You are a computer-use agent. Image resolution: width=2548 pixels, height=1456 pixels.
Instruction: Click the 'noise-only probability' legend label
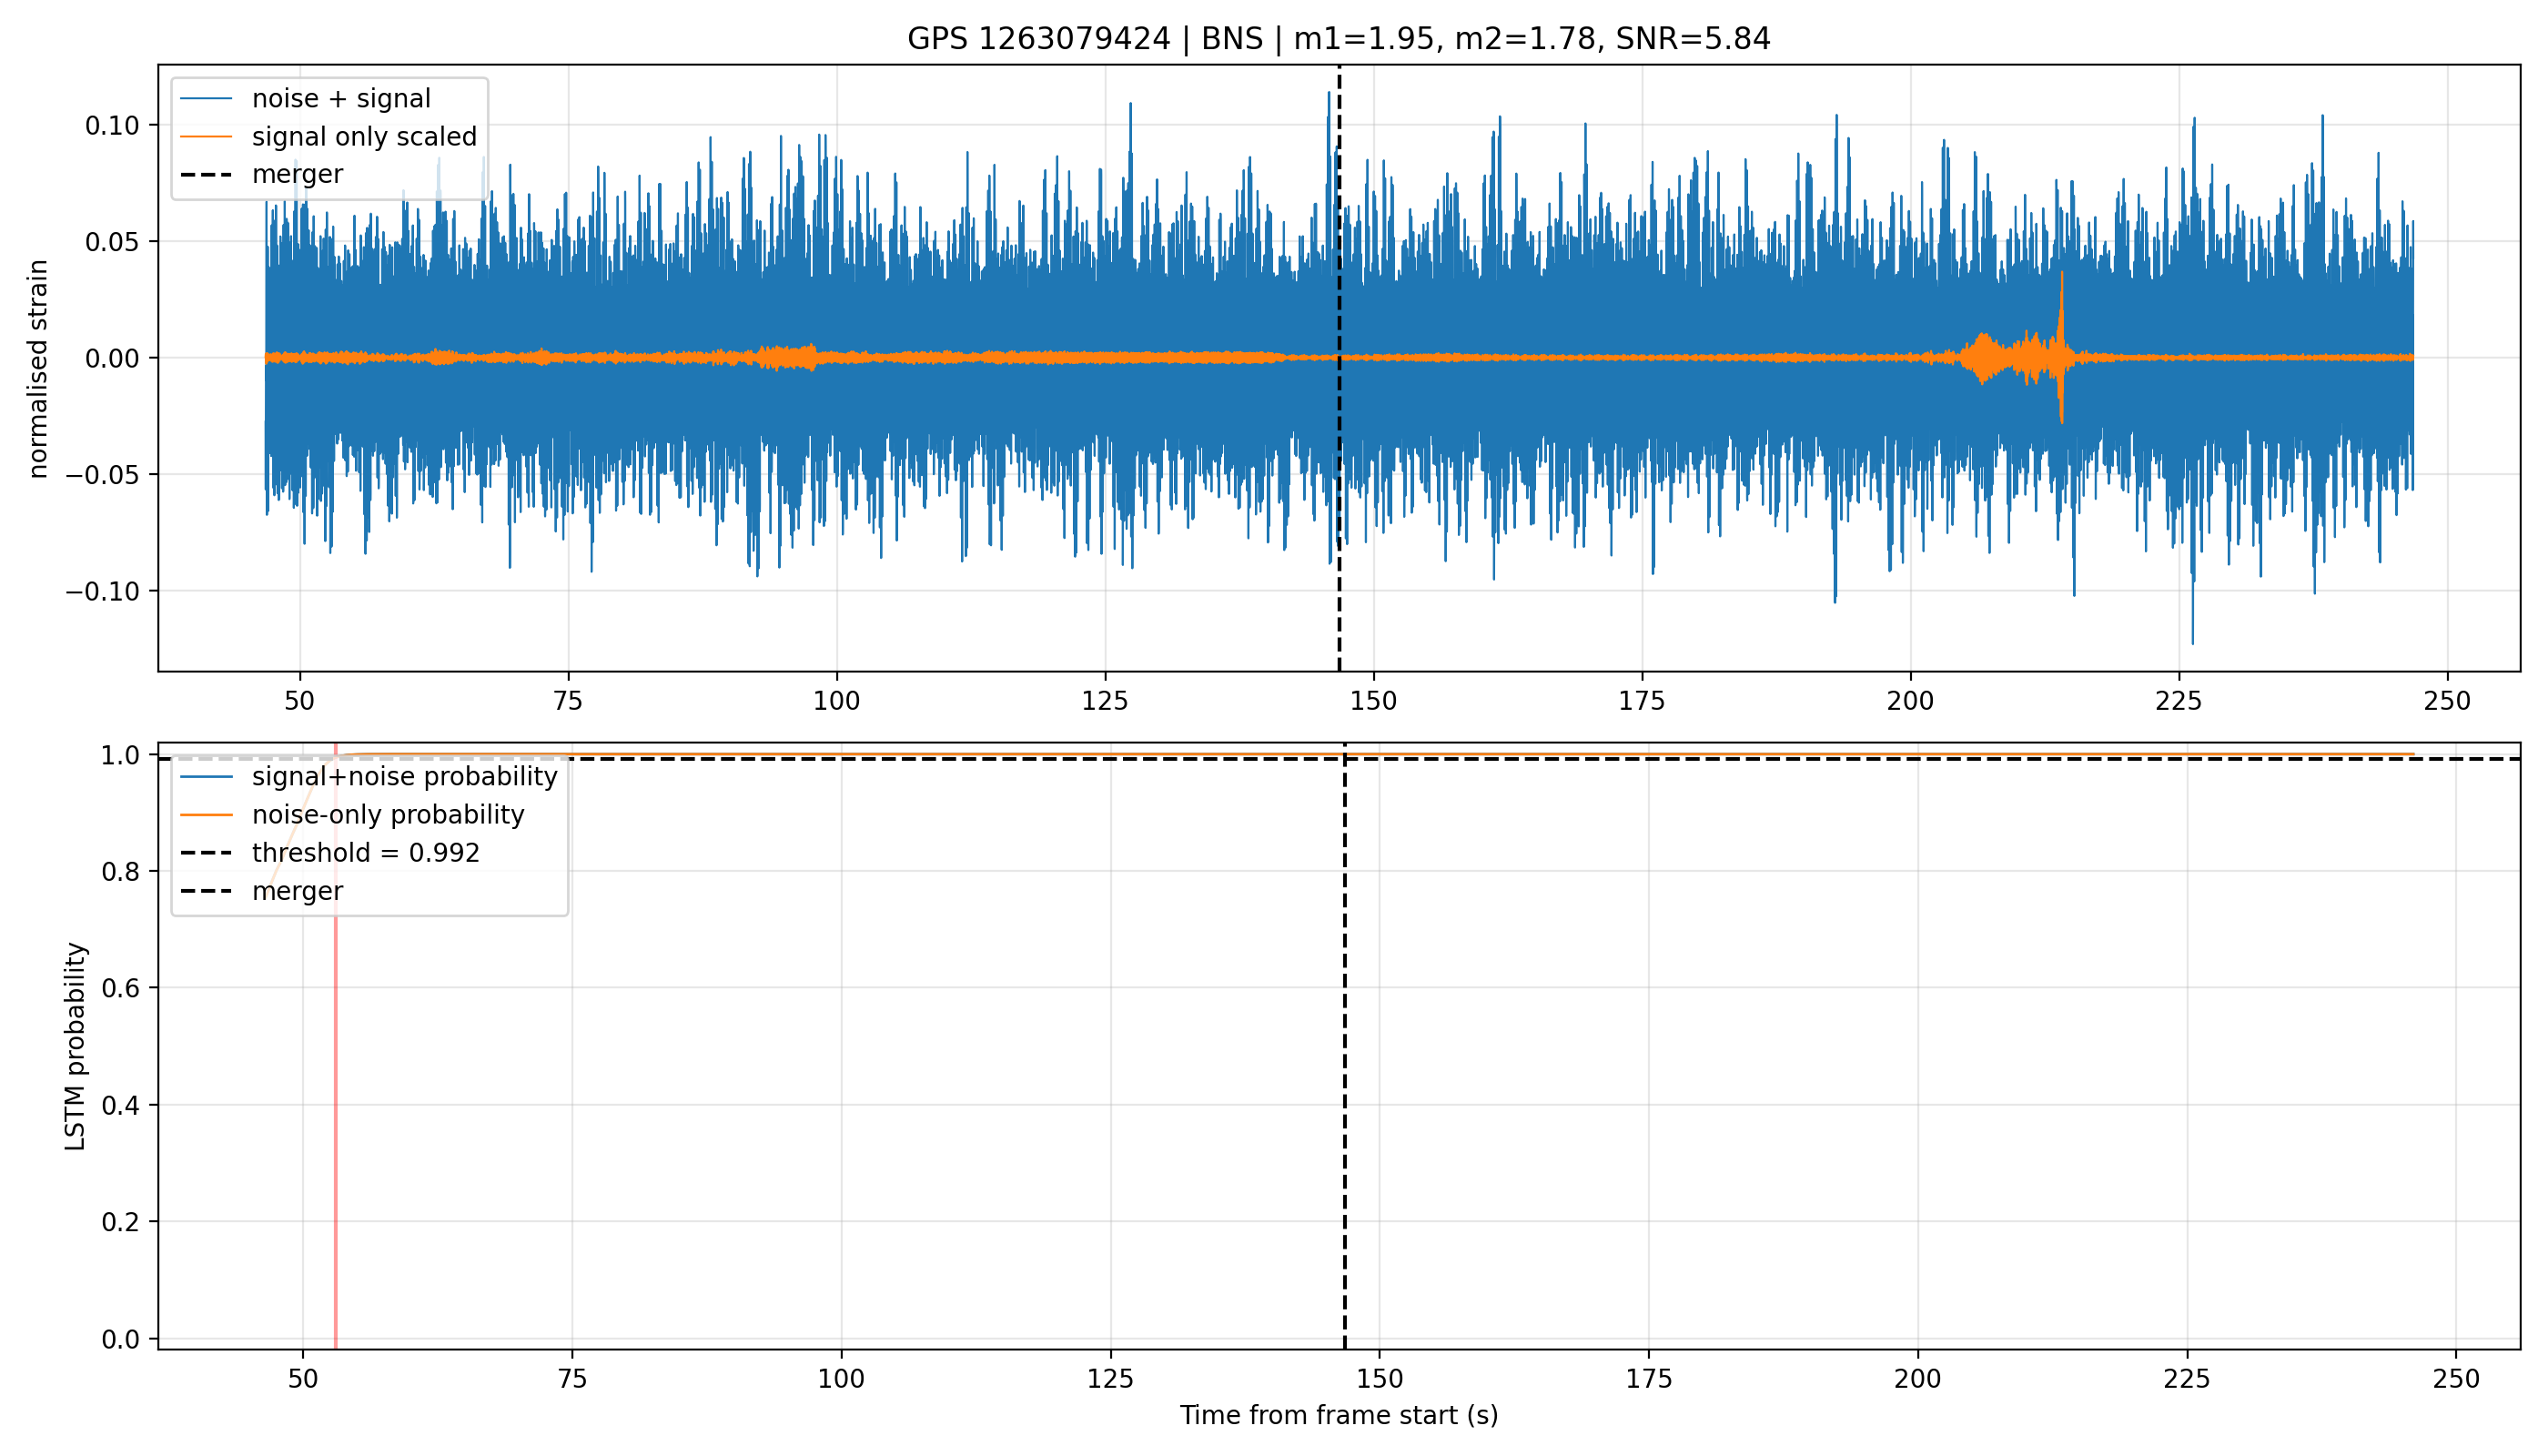pos(388,814)
